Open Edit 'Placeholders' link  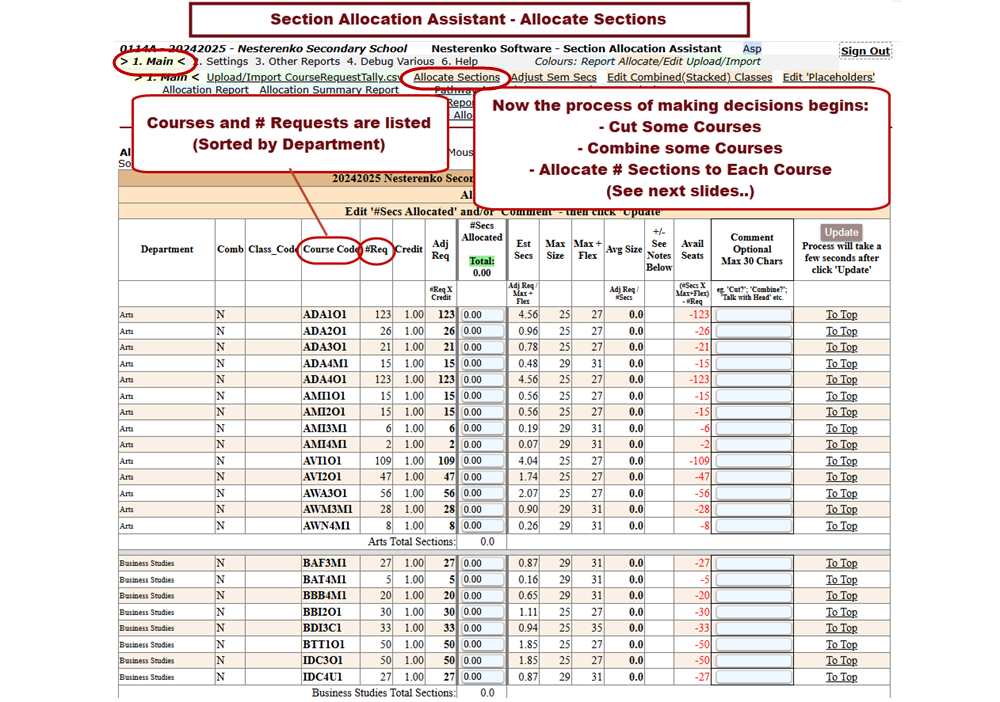828,77
